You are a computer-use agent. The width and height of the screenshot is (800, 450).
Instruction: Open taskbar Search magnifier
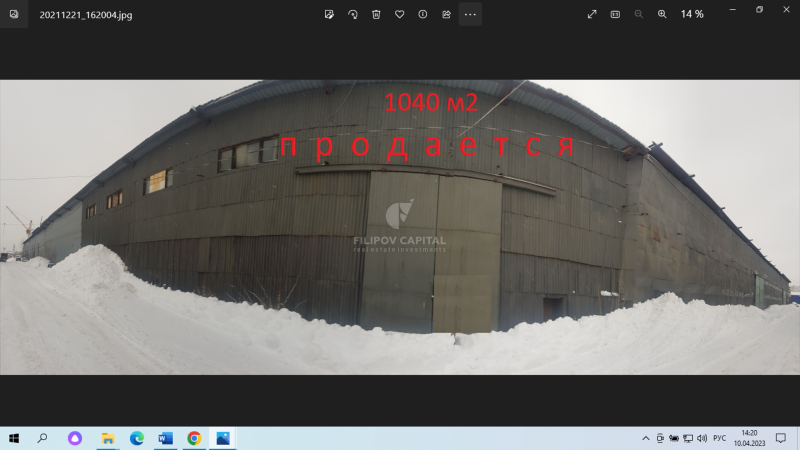tap(42, 438)
